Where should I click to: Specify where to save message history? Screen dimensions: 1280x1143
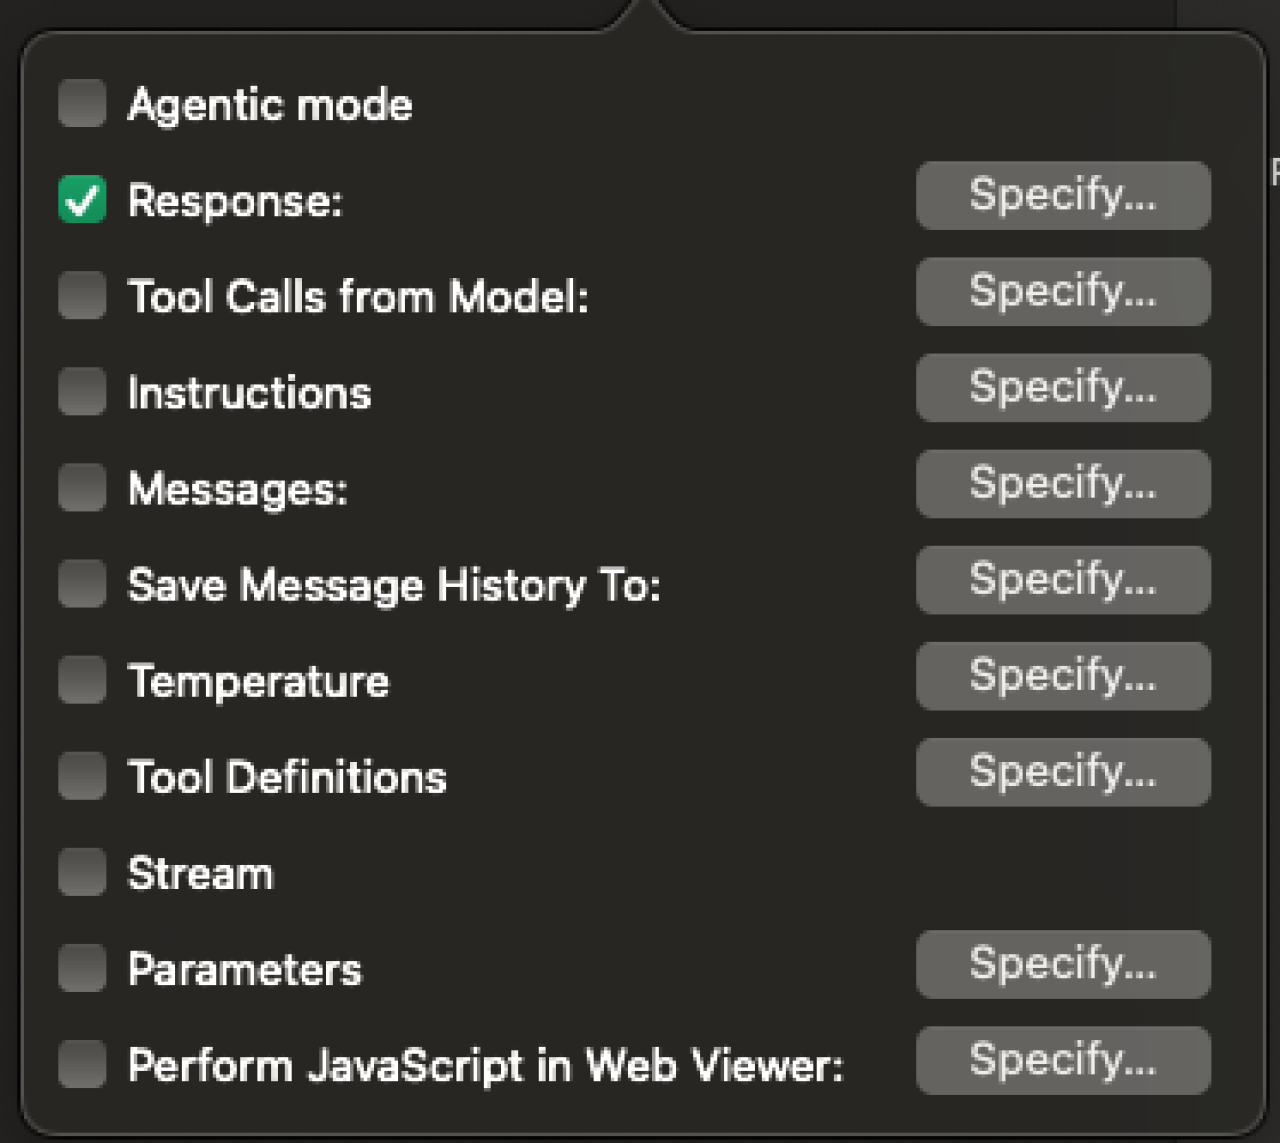click(1062, 580)
